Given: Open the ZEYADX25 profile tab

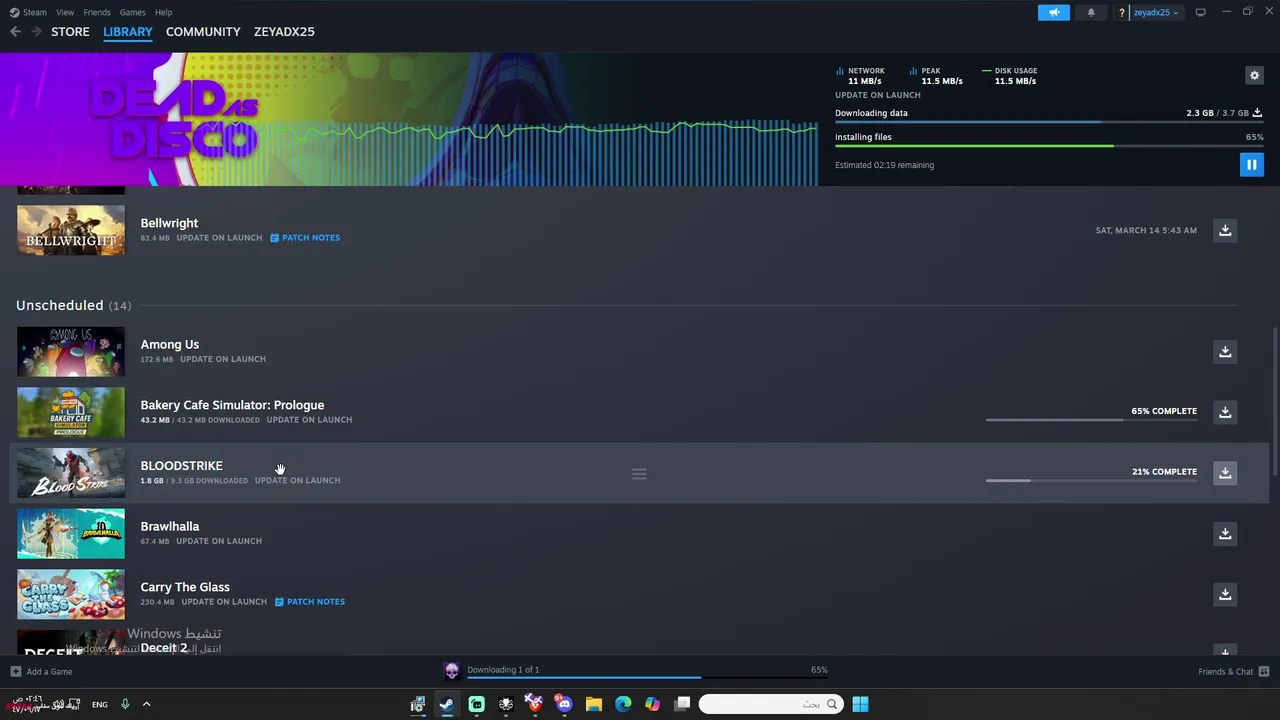Looking at the screenshot, I should (x=284, y=32).
